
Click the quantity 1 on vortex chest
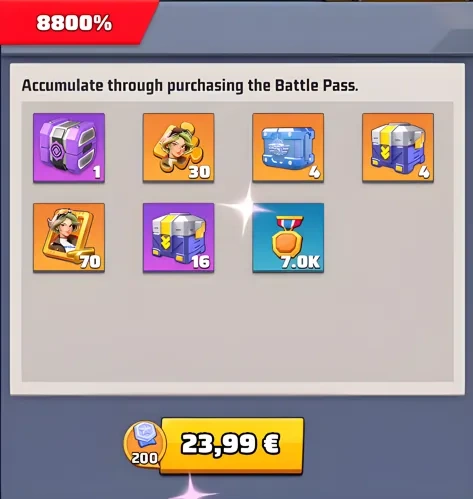[97, 172]
